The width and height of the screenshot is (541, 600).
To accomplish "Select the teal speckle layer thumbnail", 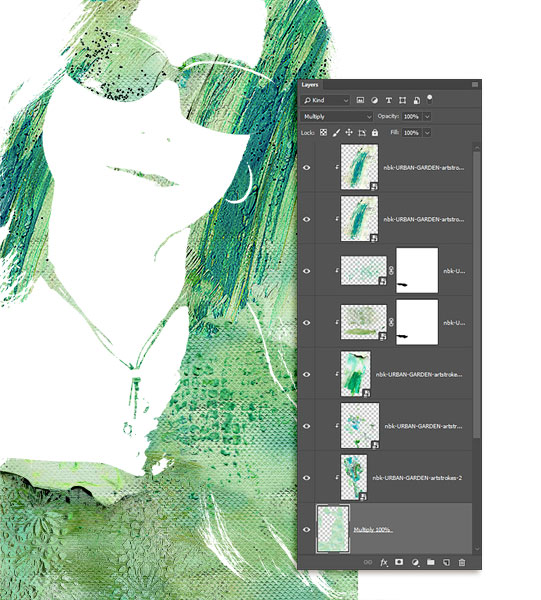I will tap(363, 271).
